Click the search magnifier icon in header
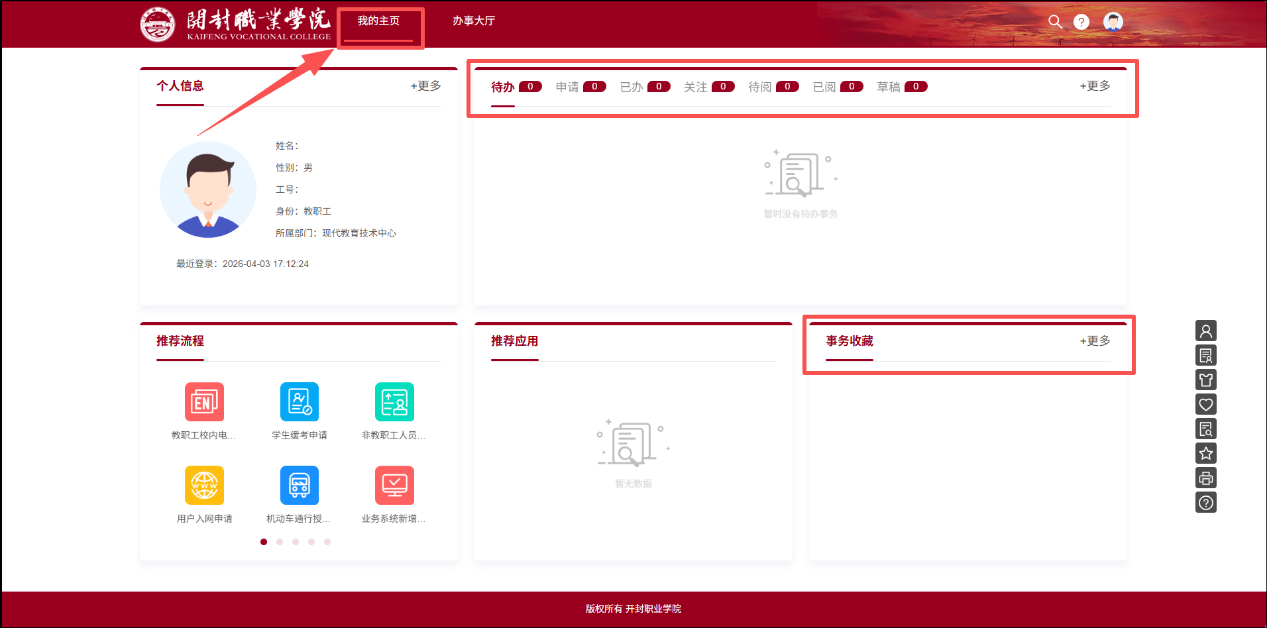Image resolution: width=1267 pixels, height=628 pixels. pyautogui.click(x=1054, y=22)
